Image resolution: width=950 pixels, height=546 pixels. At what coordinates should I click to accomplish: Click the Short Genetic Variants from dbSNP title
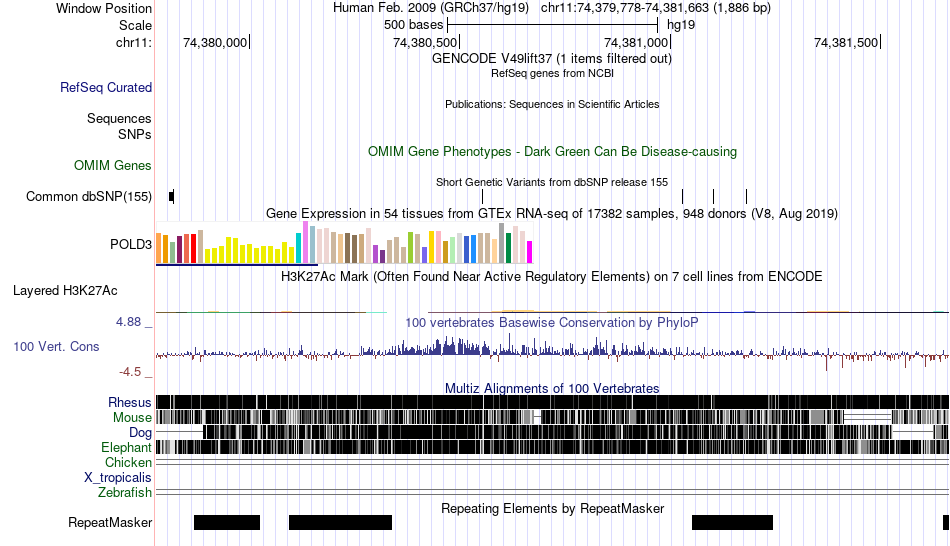pyautogui.click(x=552, y=182)
